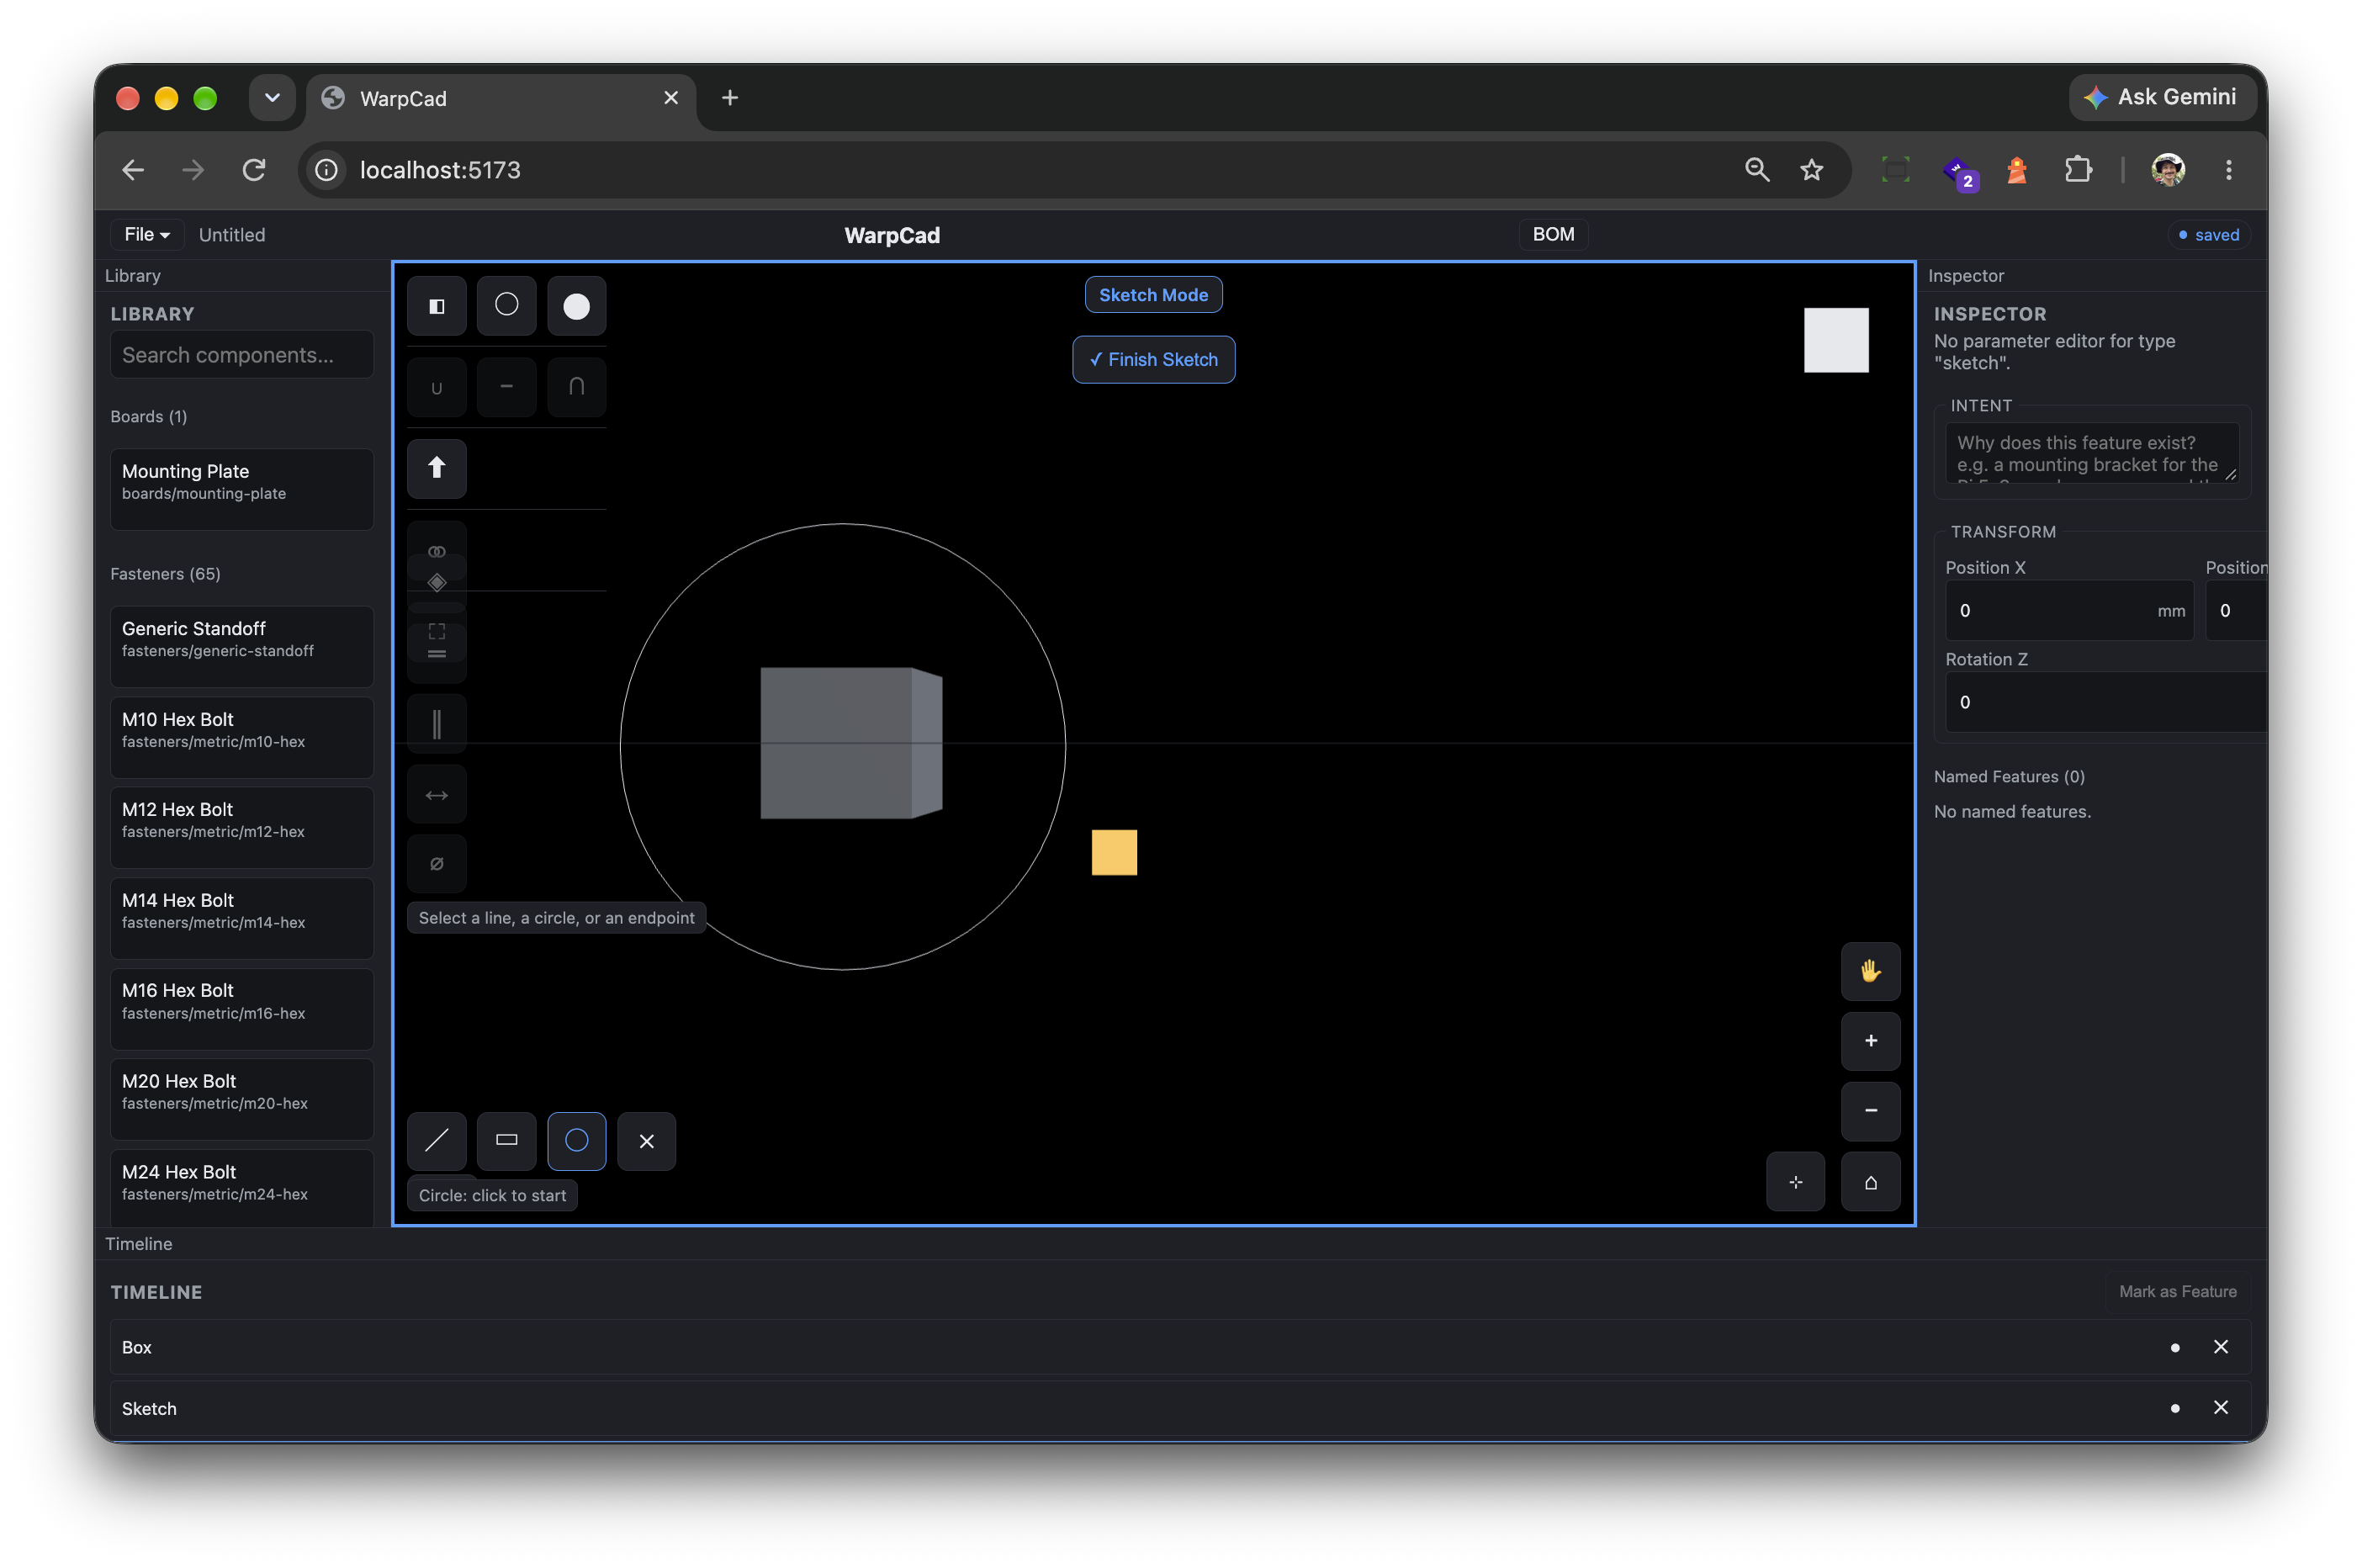Select the Box row in the timeline

(x=1180, y=1347)
